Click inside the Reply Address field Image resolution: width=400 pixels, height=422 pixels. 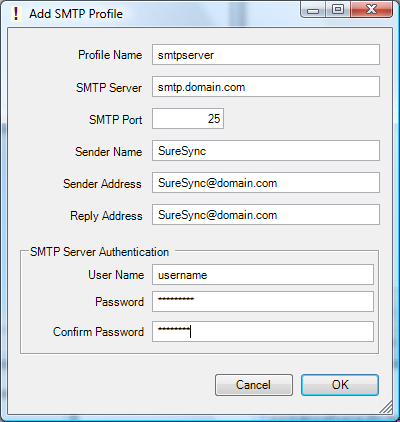tap(266, 215)
